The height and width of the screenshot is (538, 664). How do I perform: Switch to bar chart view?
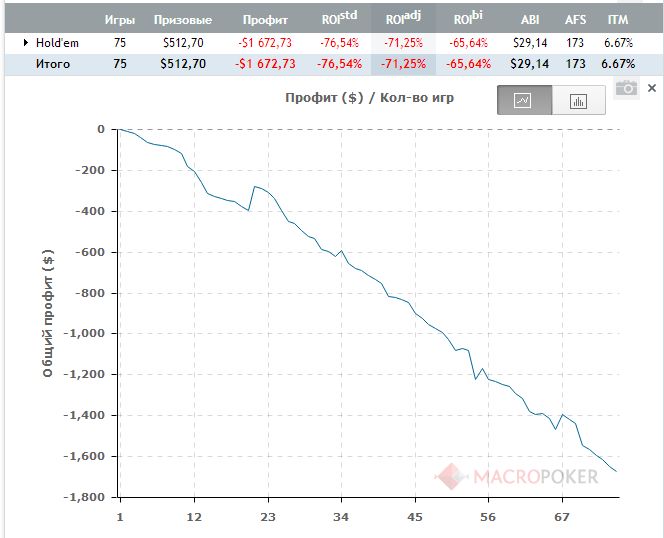point(578,100)
